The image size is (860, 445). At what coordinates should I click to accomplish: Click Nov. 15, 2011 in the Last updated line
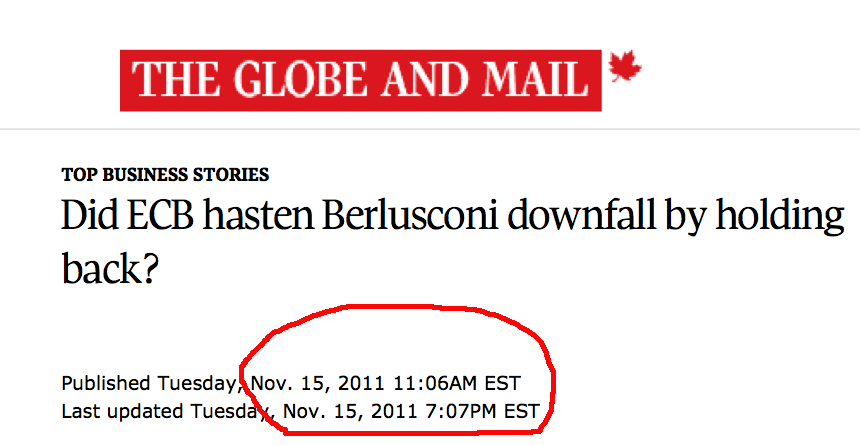350,411
